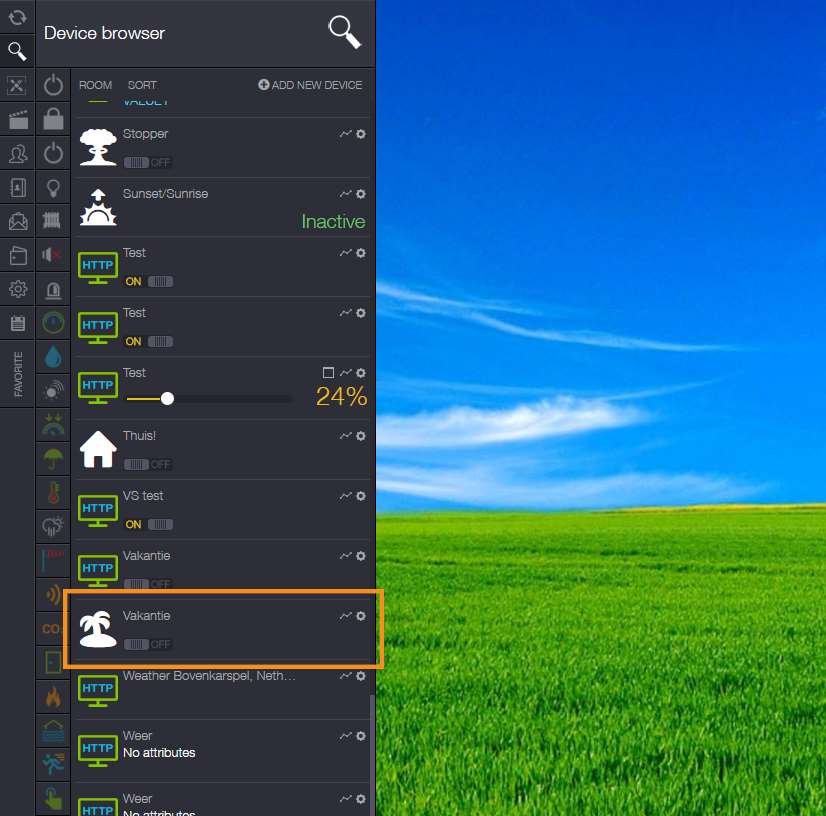This screenshot has height=816, width=826.
Task: Open the users sidebar icon
Action: coord(18,153)
